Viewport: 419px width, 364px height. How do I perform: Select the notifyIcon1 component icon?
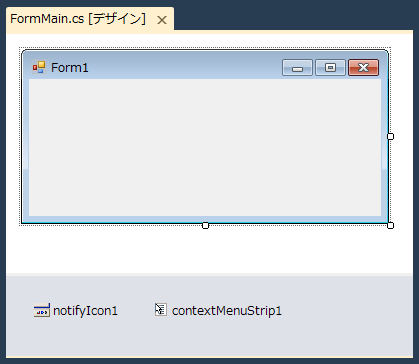click(42, 310)
